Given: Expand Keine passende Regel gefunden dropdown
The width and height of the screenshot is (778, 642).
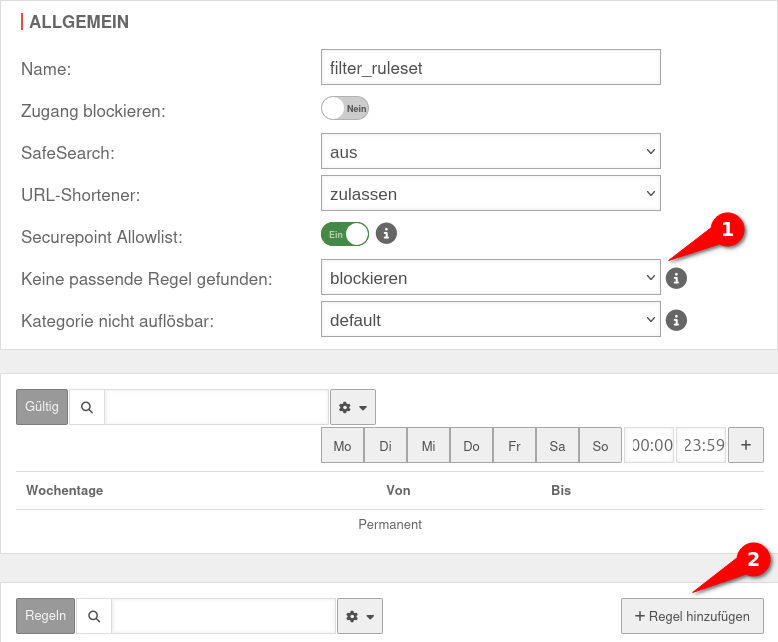Looking at the screenshot, I should click(x=490, y=278).
